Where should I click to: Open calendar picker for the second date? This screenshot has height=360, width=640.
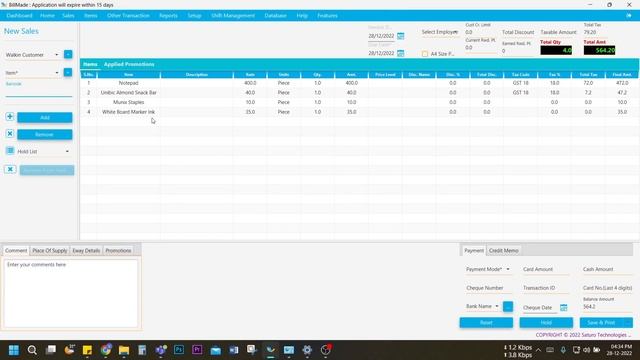pyautogui.click(x=401, y=53)
